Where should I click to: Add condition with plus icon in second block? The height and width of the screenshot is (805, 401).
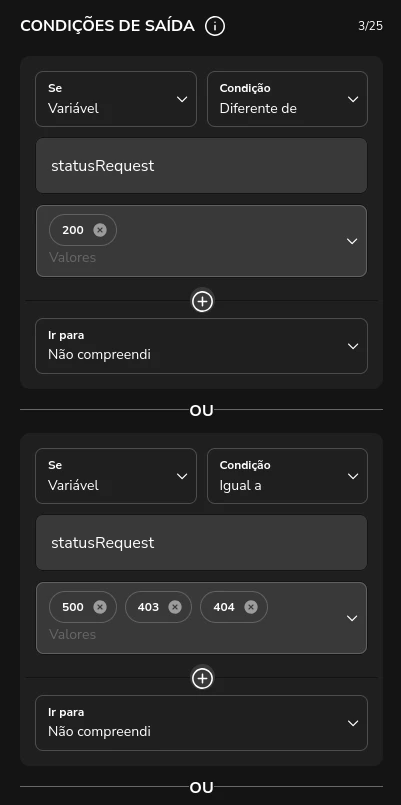(x=202, y=679)
